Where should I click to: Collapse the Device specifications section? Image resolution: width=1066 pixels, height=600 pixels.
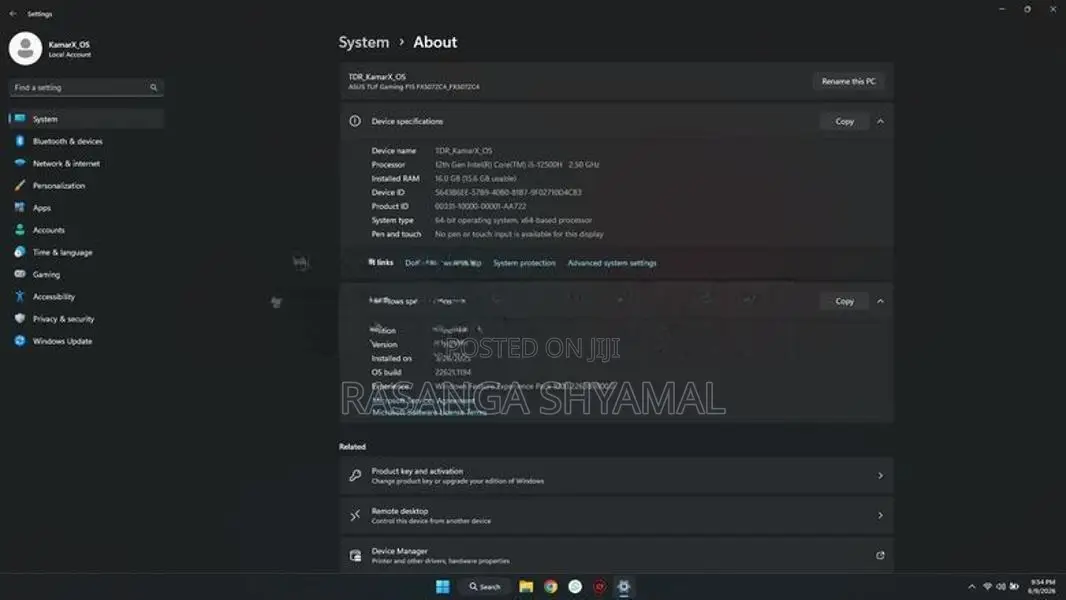tap(880, 121)
